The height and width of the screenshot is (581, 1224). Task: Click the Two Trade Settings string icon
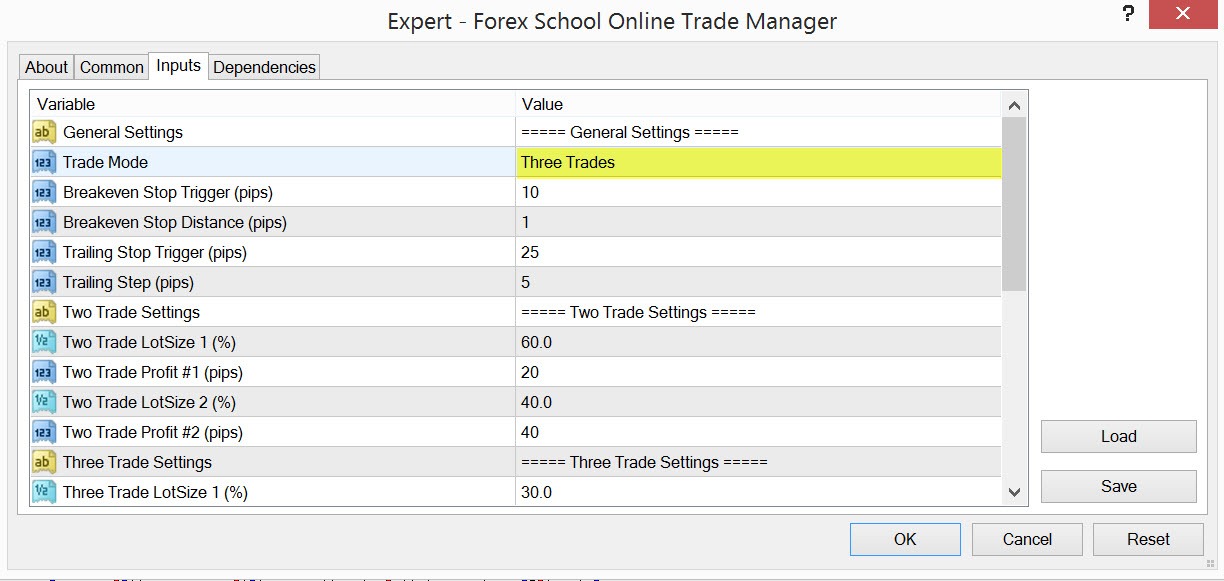(44, 312)
